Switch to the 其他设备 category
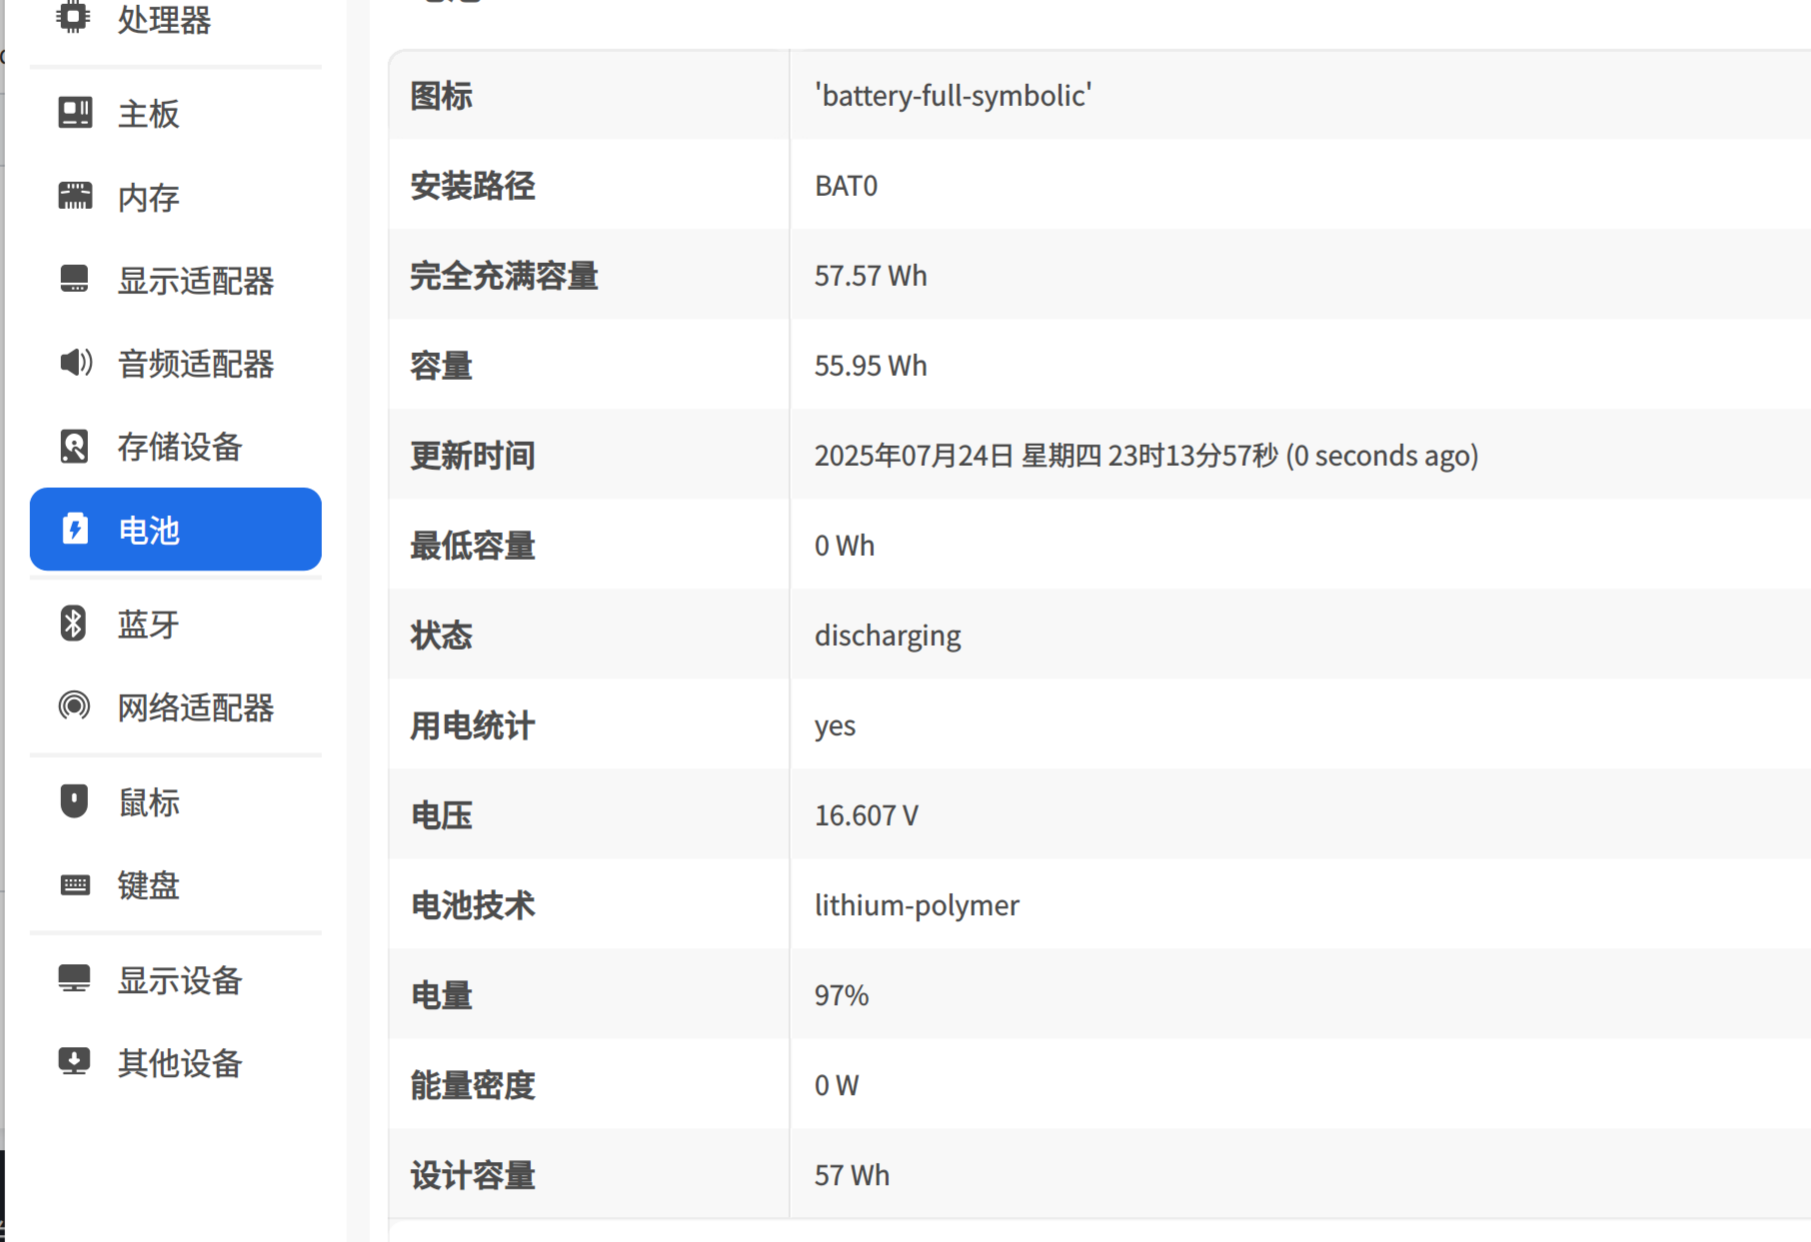Screen dimensions: 1811x1242 (x=176, y=1063)
